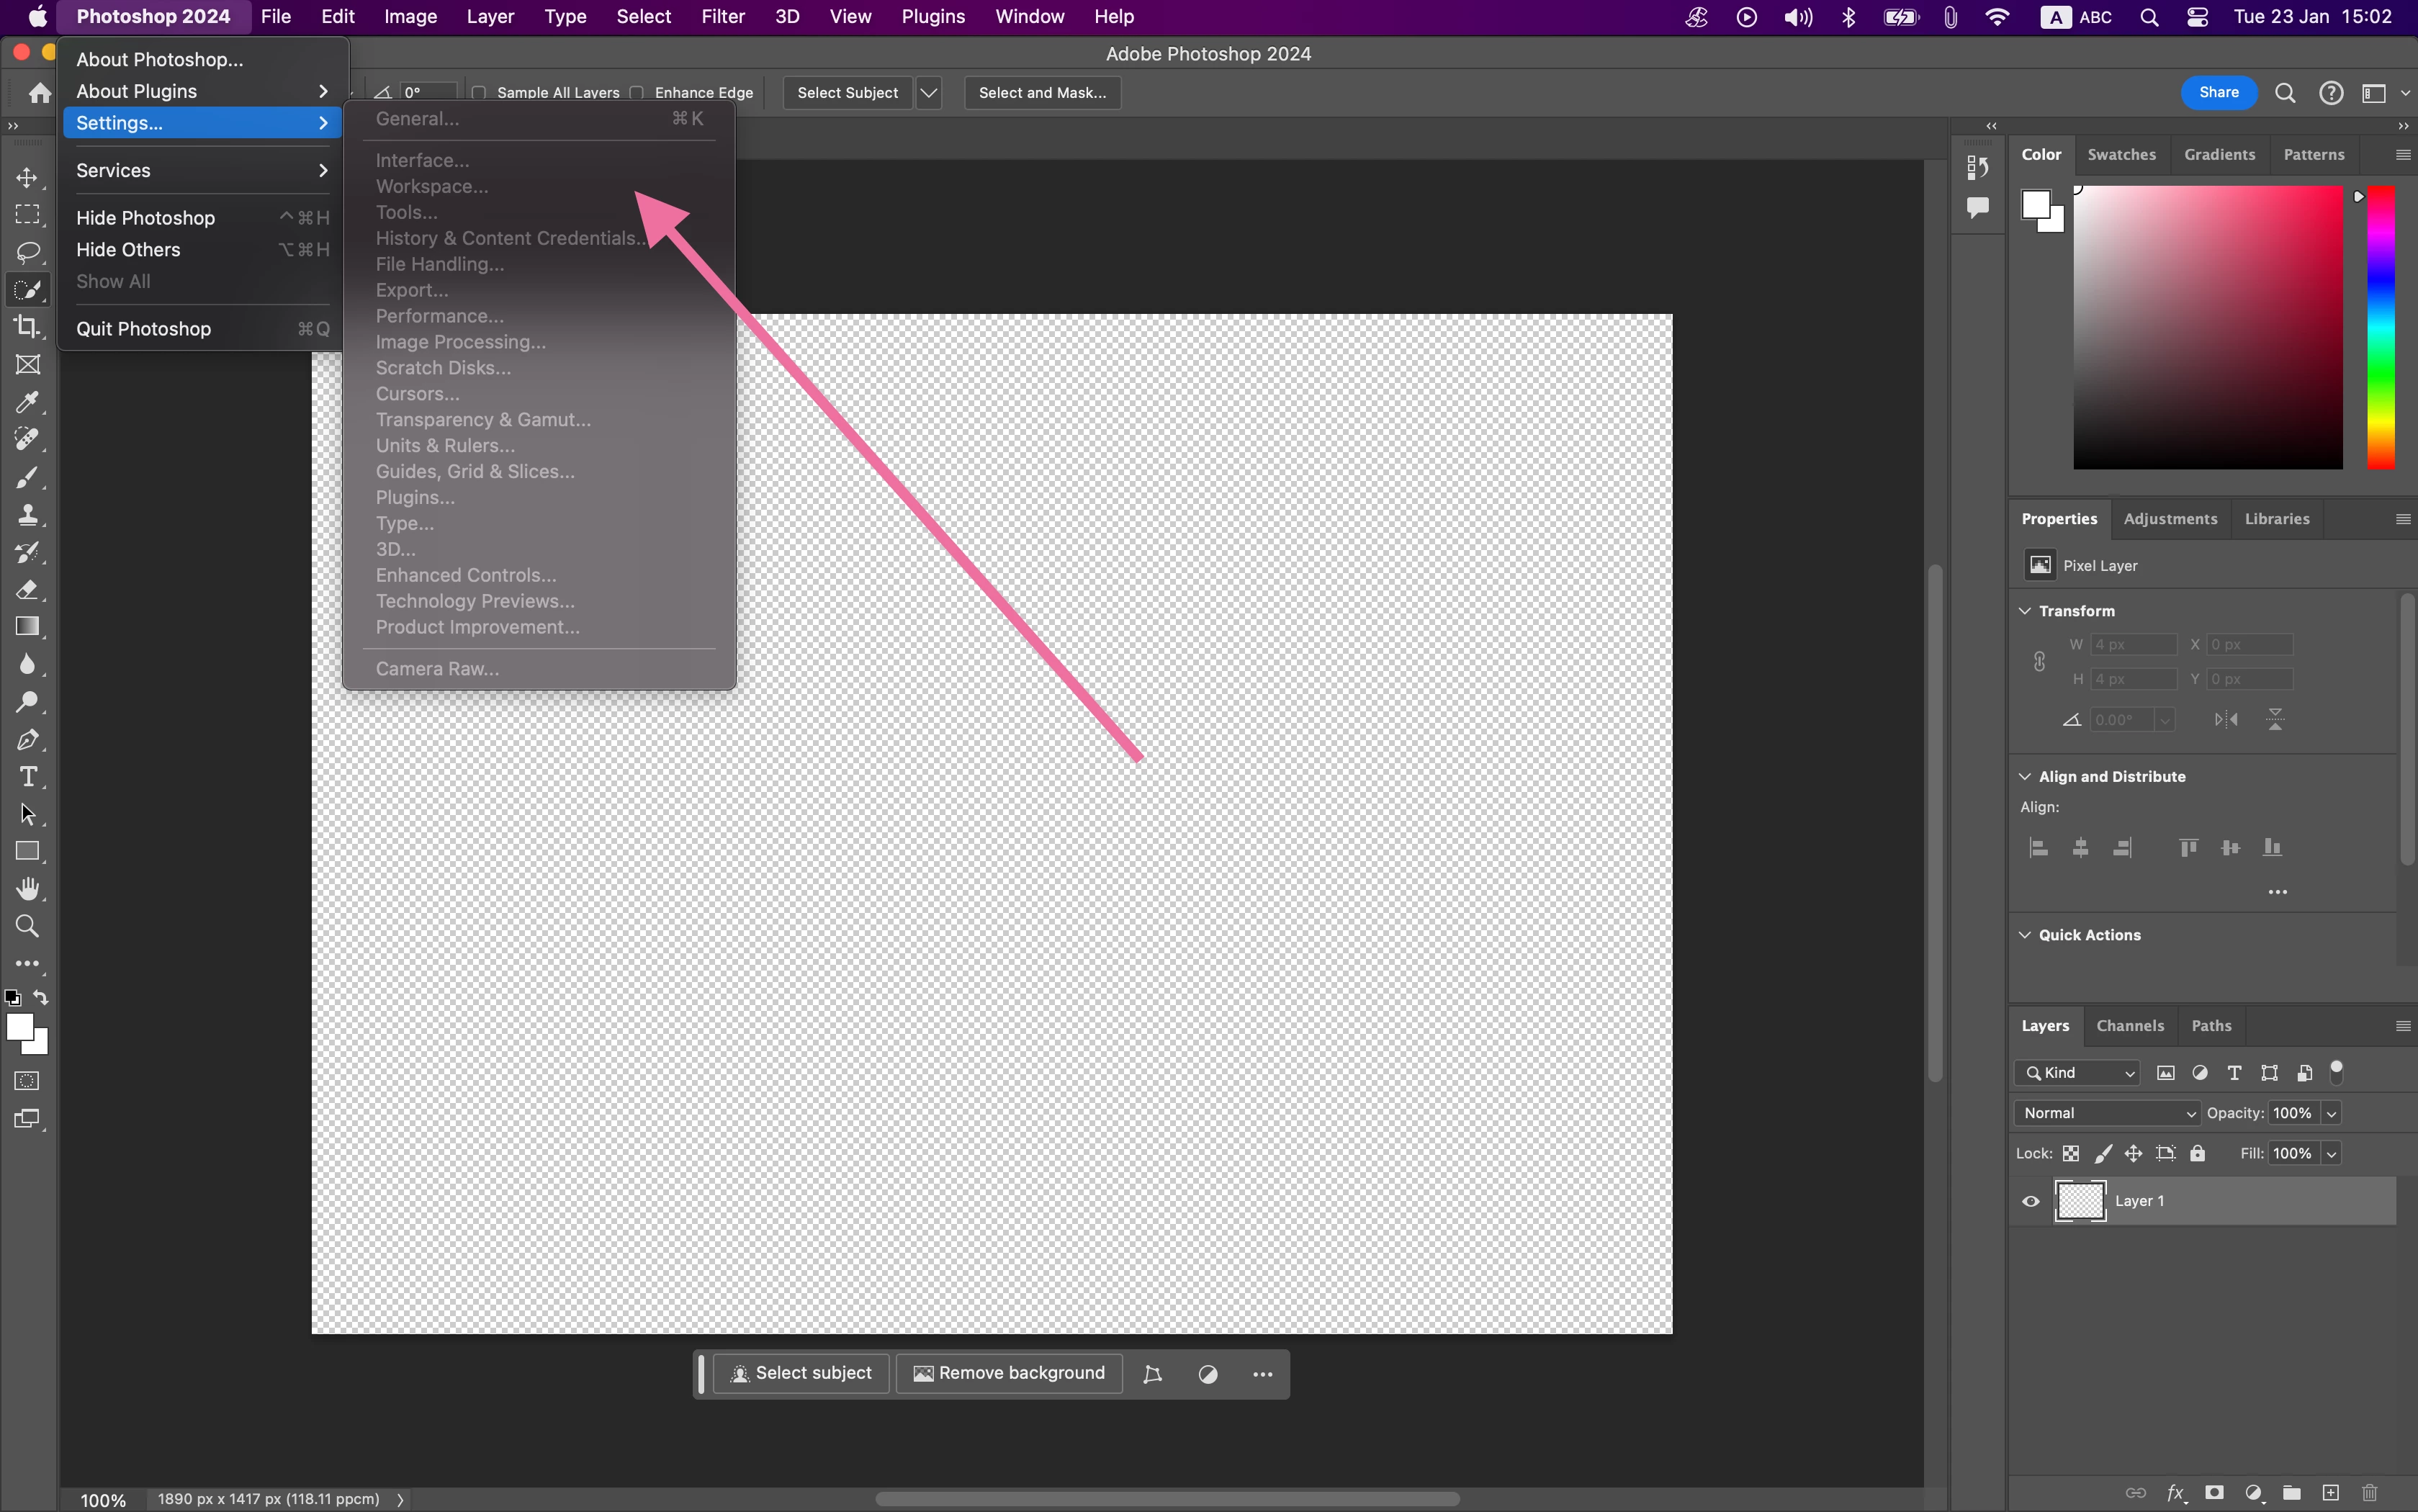Choose Quit Photoshop from menu
This screenshot has height=1512, width=2418.
point(143,329)
